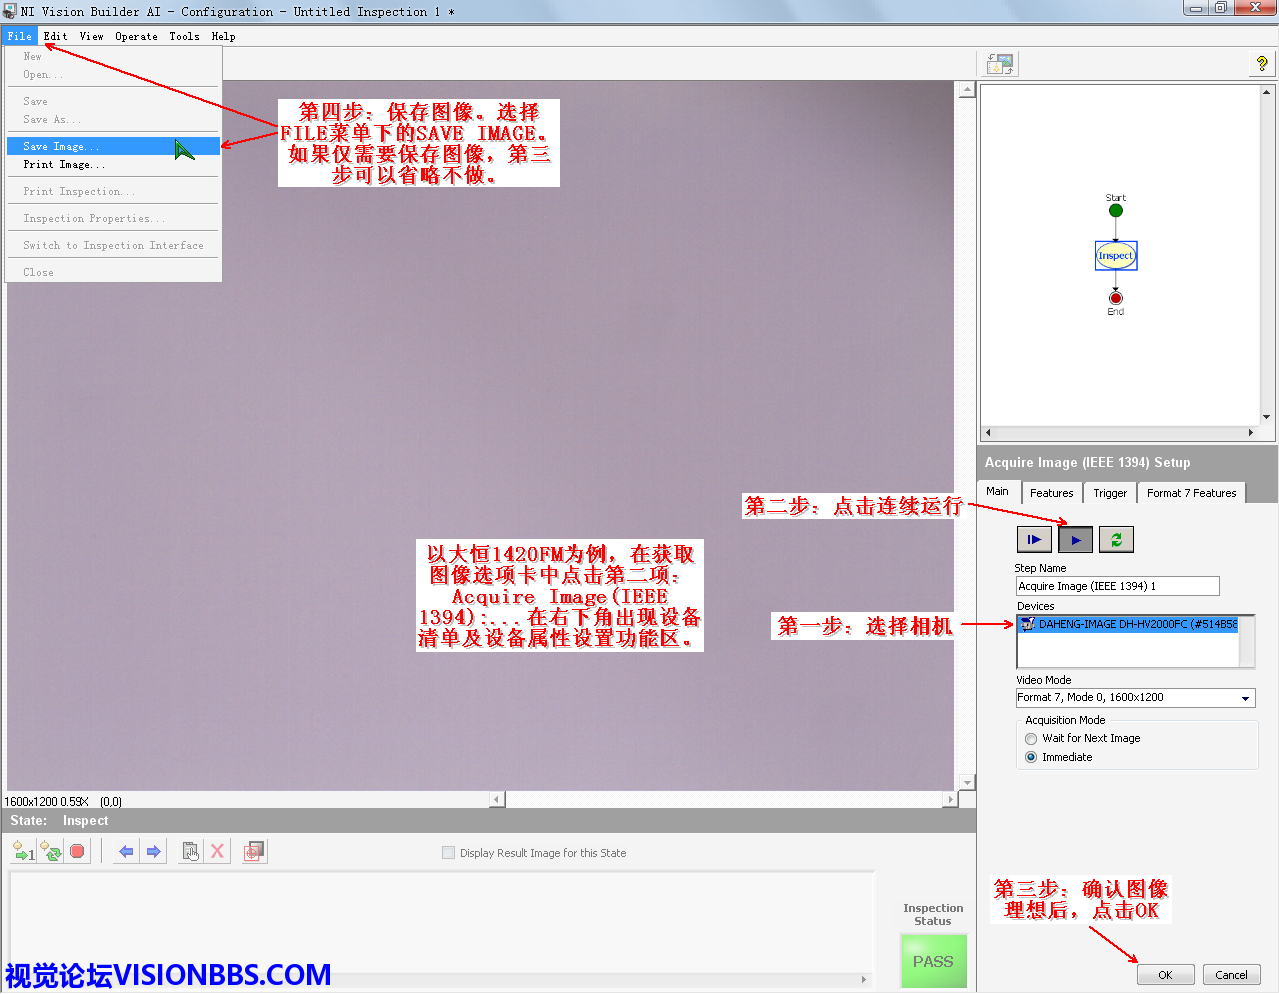This screenshot has height=994, width=1279.
Task: Click the yellow question mark help icon
Action: (x=1261, y=64)
